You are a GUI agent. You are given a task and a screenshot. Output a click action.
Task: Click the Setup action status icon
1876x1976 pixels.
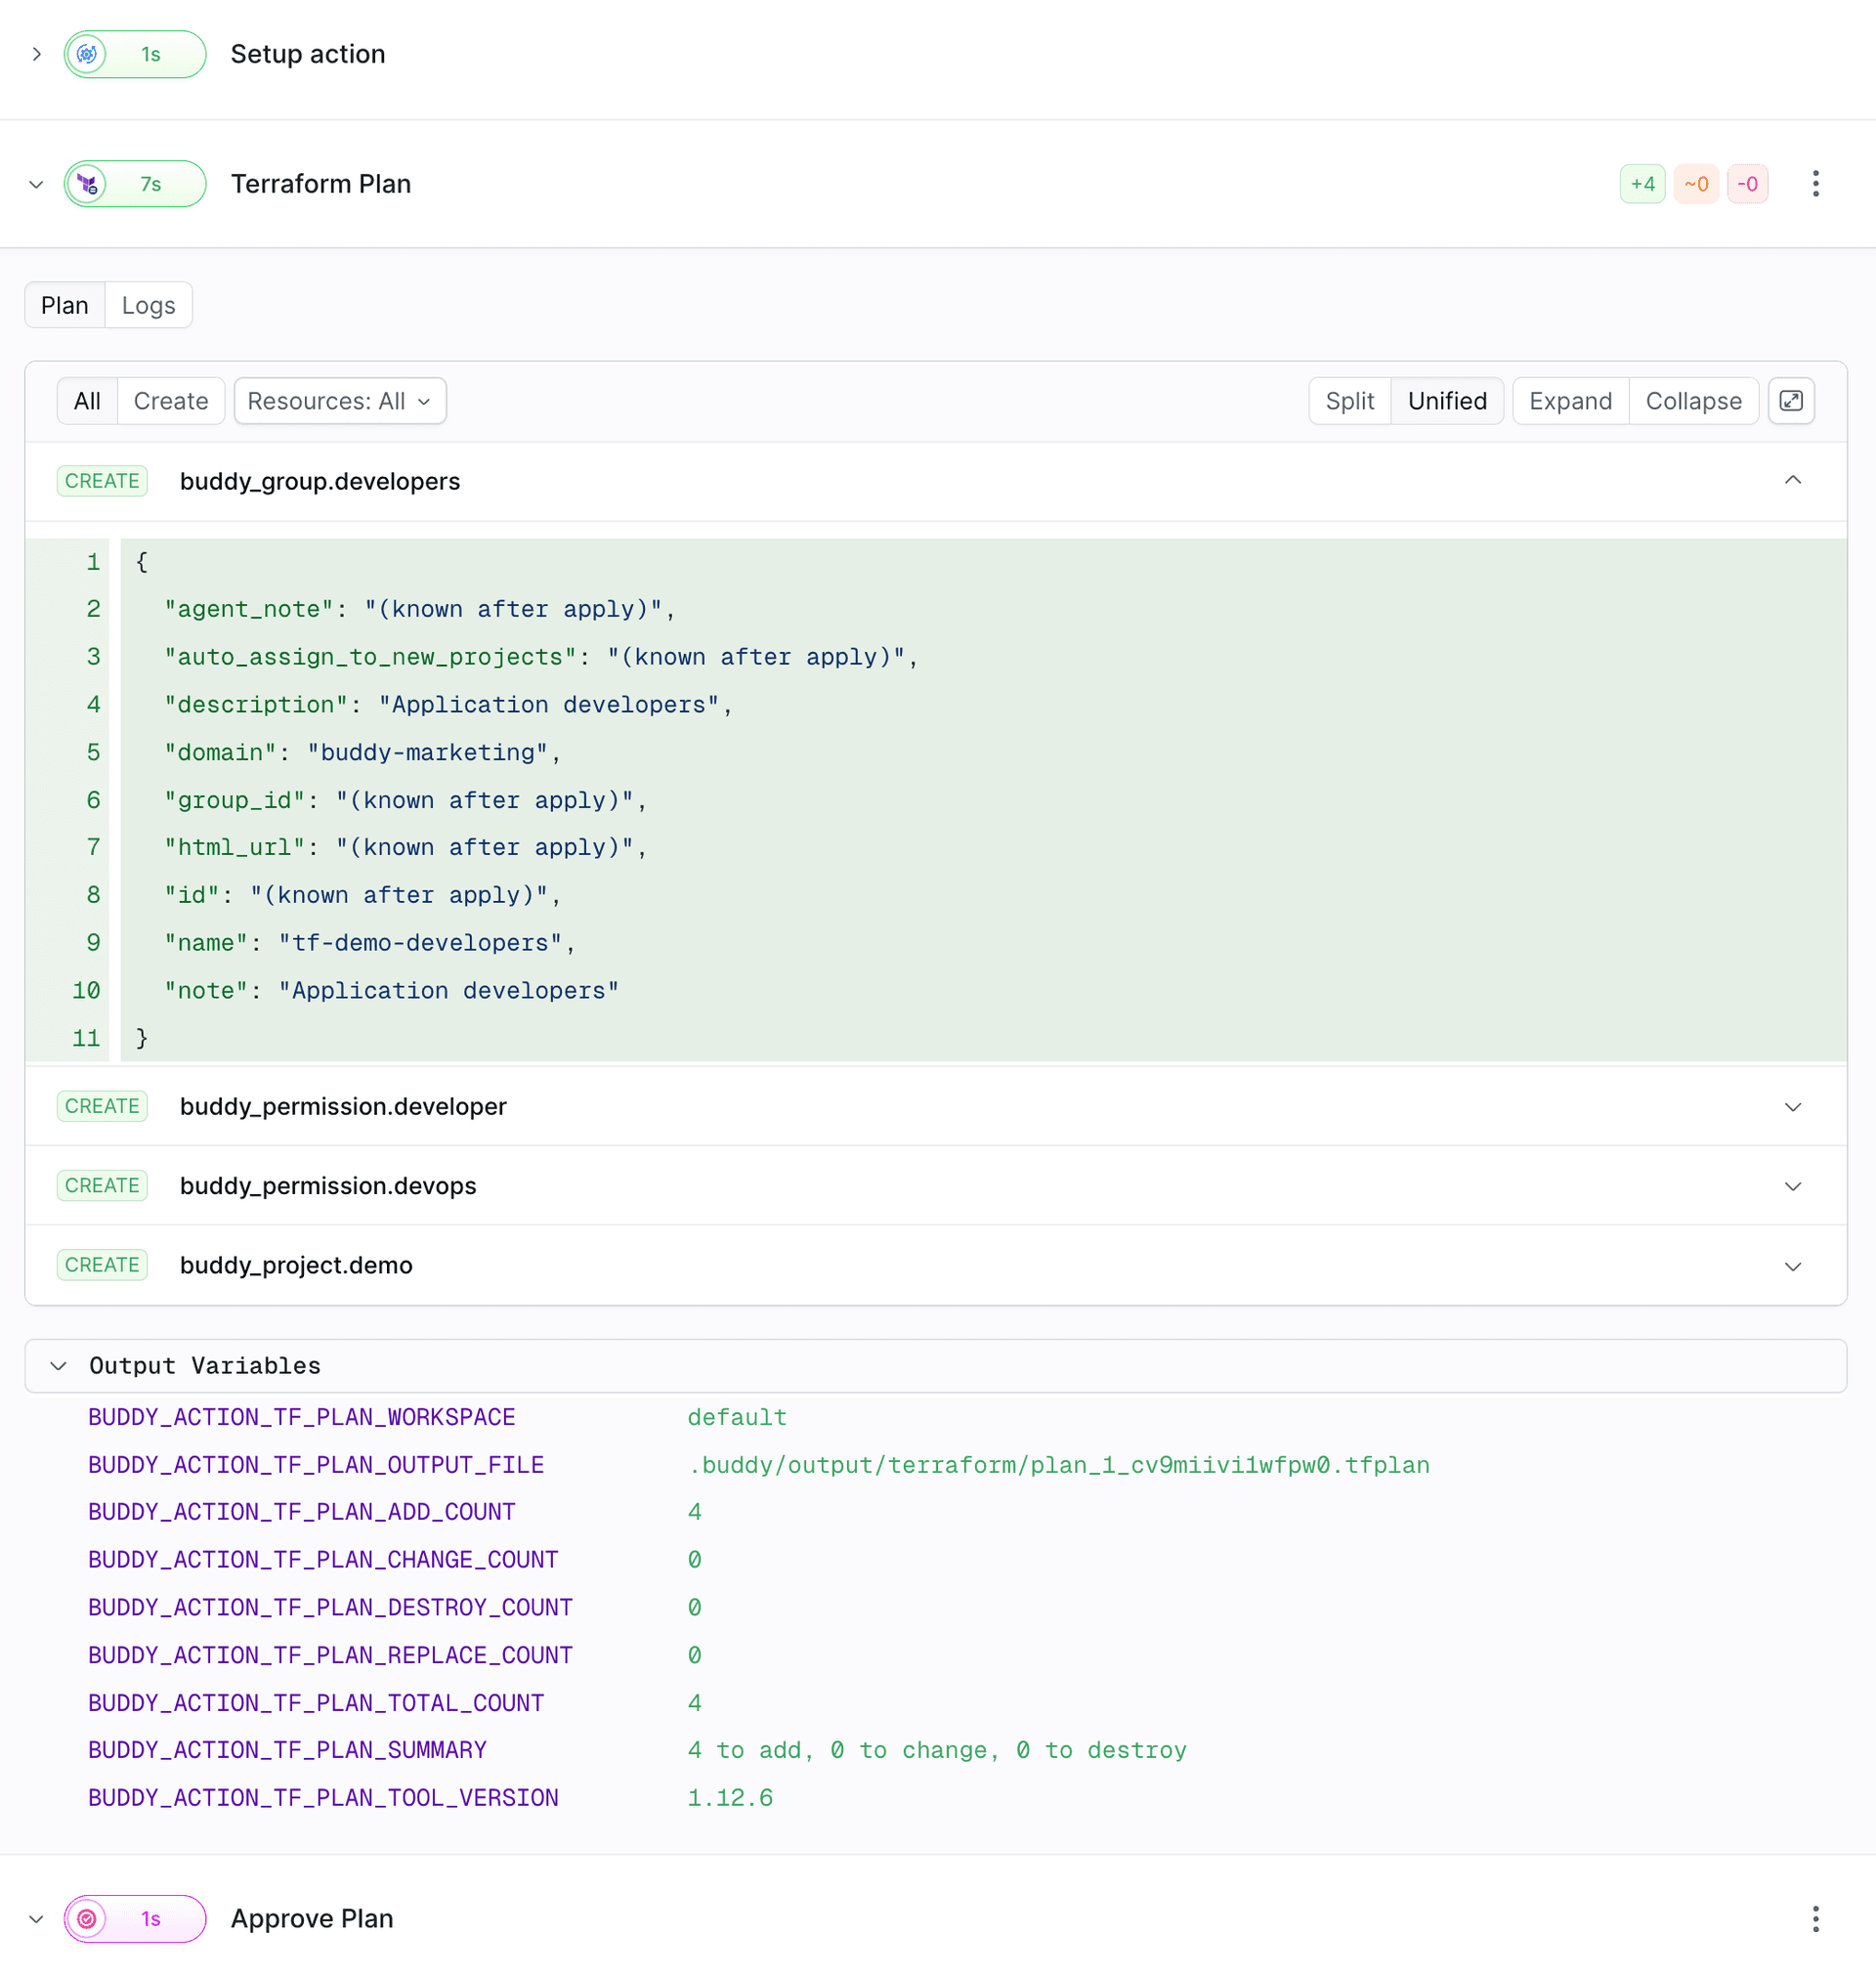point(87,54)
